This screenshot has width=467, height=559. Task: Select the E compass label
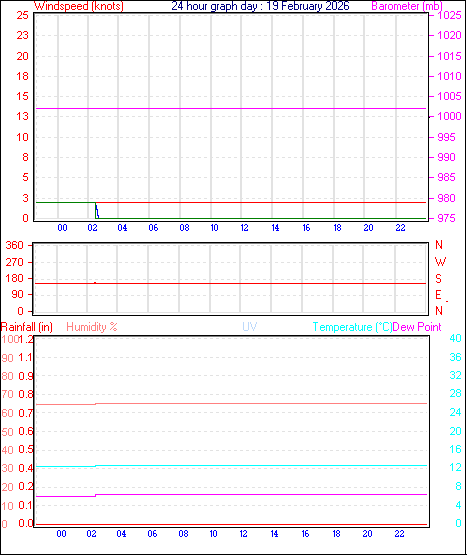click(438, 295)
